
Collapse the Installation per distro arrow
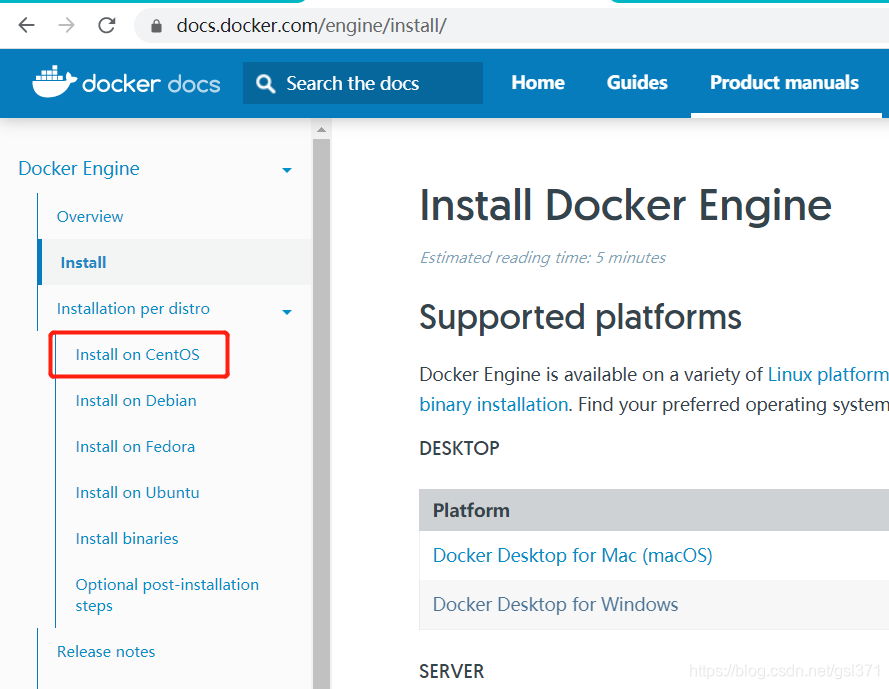(x=287, y=312)
